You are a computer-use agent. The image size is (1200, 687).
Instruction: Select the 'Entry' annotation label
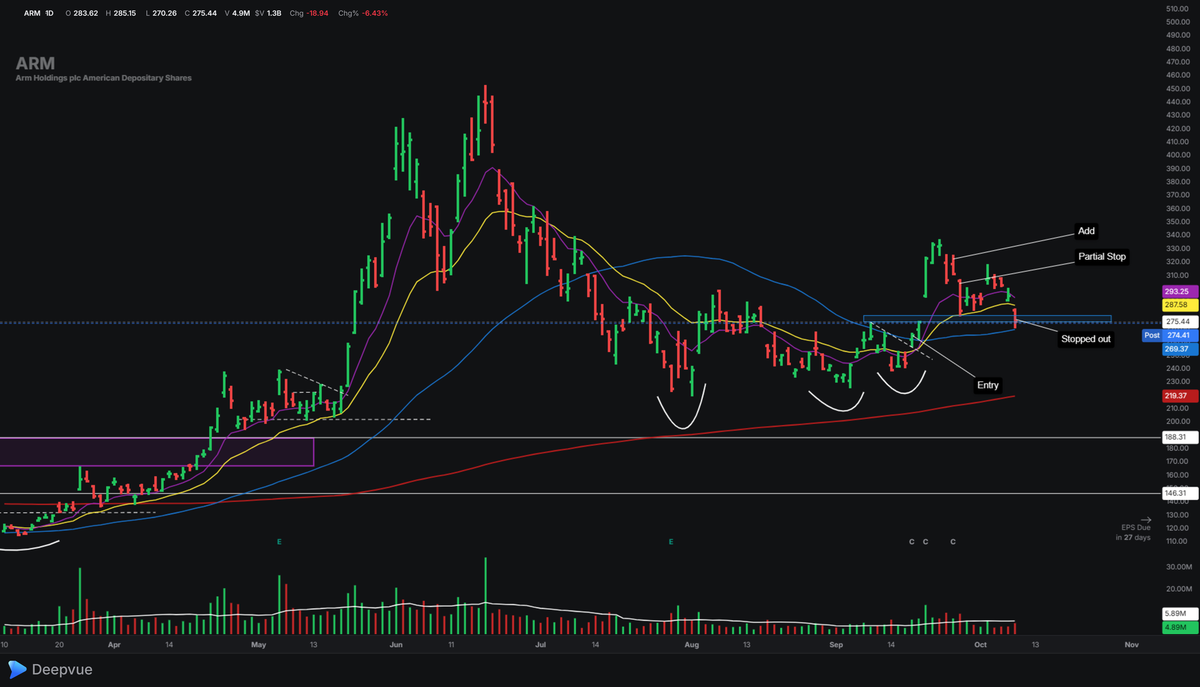(988, 385)
